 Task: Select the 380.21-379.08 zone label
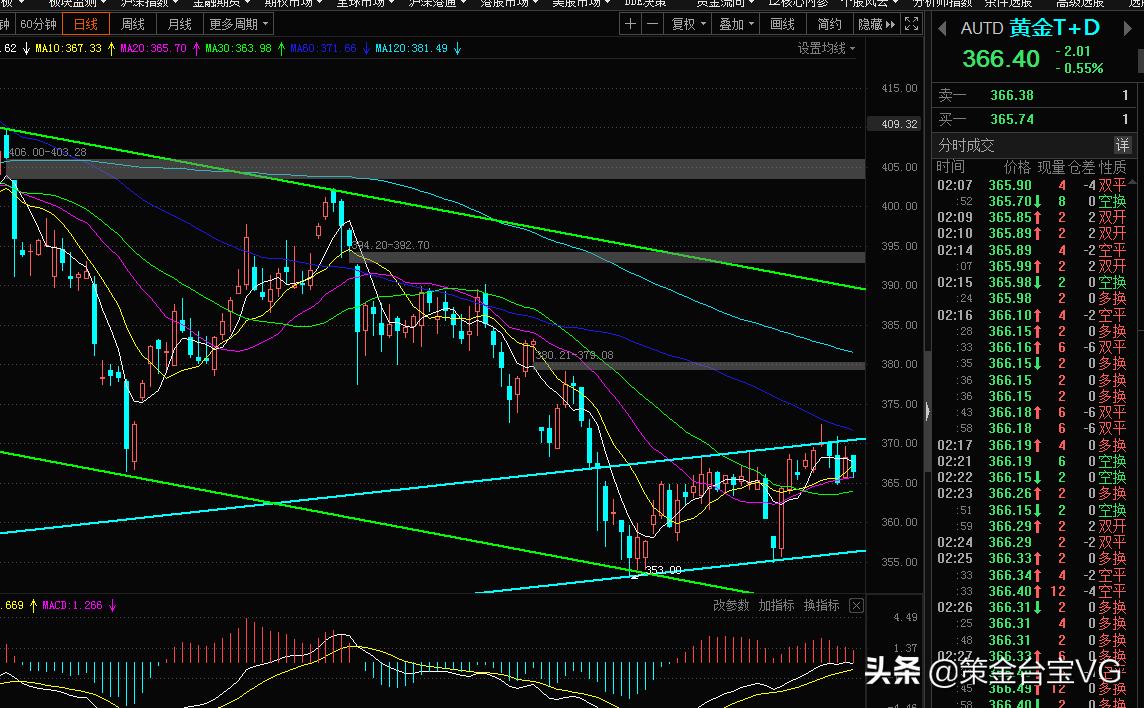(574, 355)
